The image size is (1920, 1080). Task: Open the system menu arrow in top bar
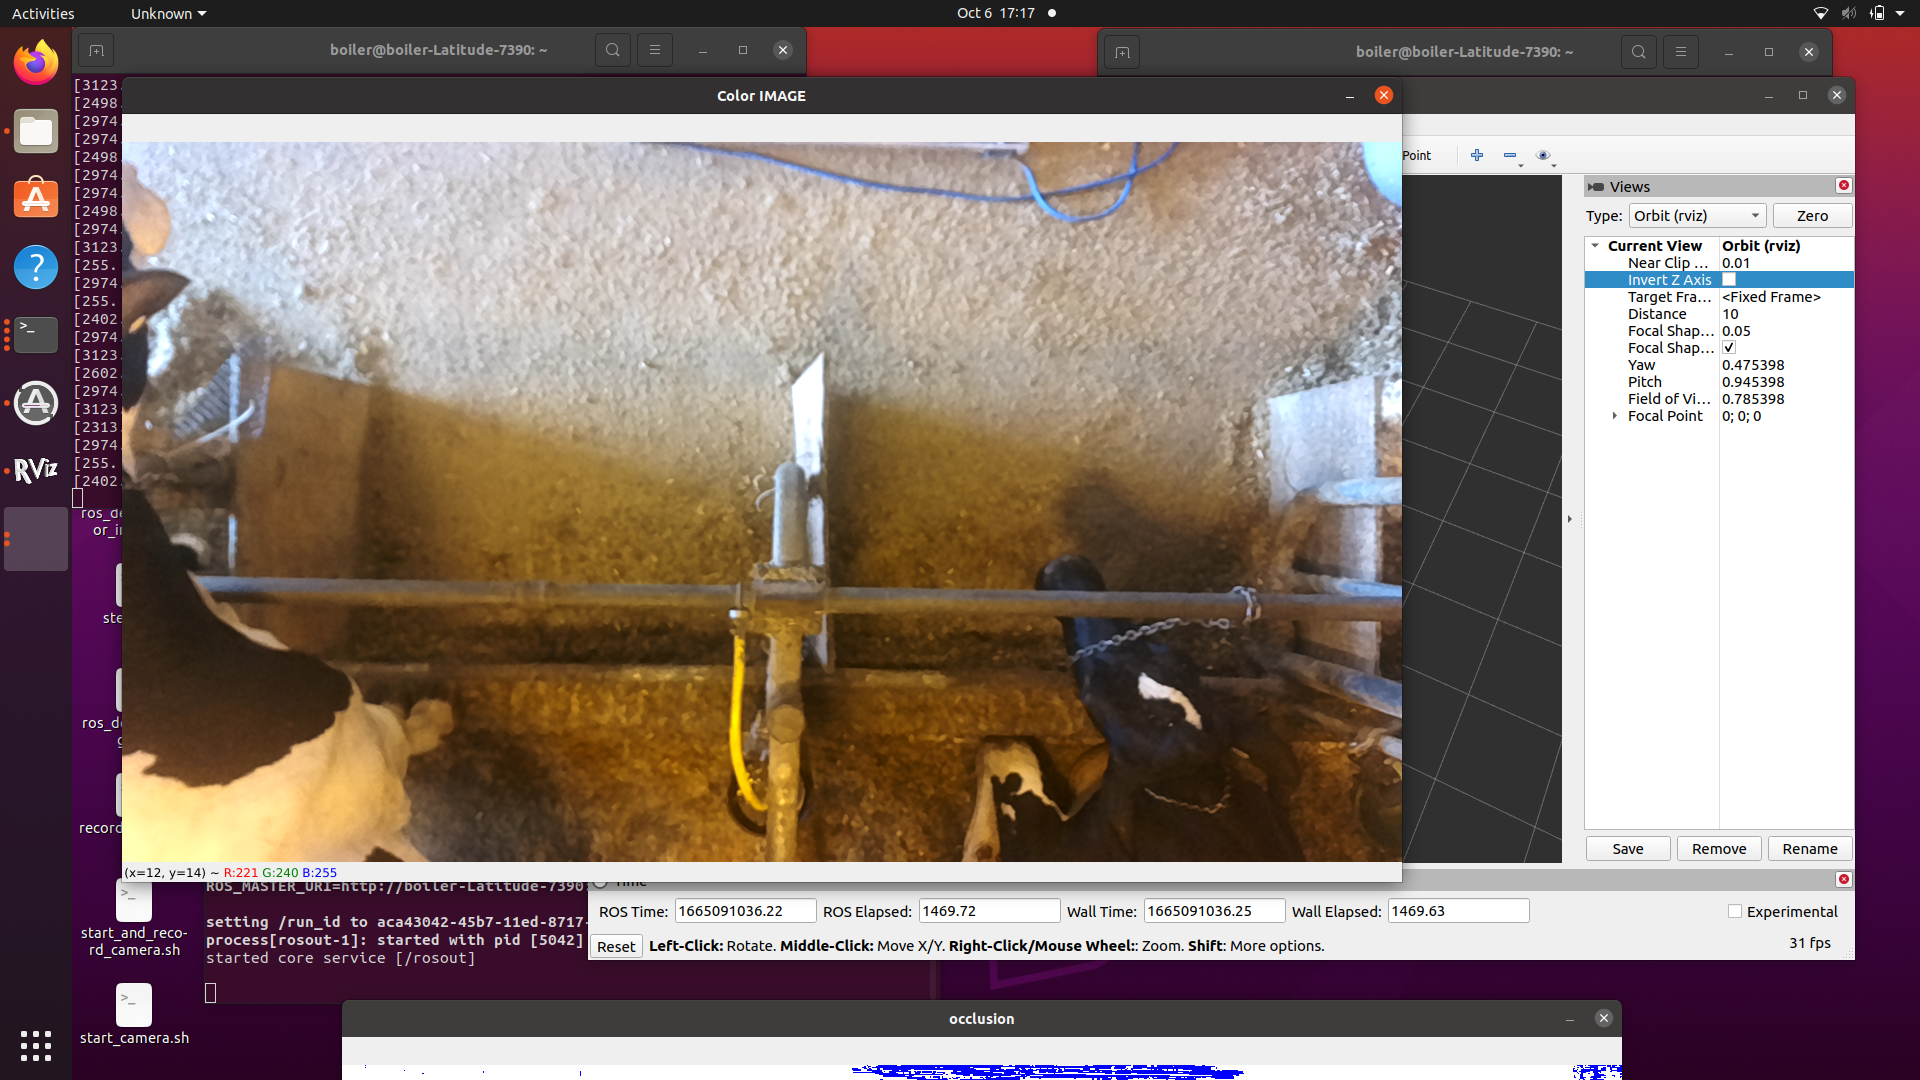[x=1901, y=13]
